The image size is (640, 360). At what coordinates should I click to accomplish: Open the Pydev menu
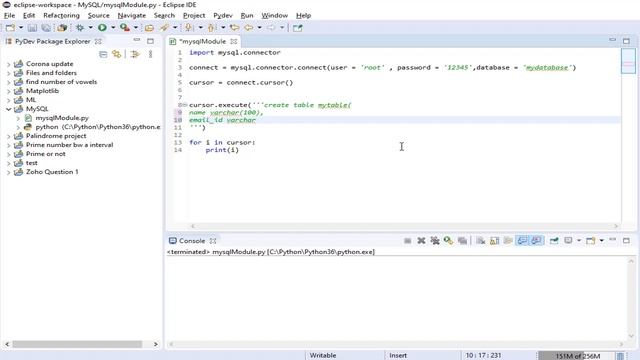click(x=223, y=16)
